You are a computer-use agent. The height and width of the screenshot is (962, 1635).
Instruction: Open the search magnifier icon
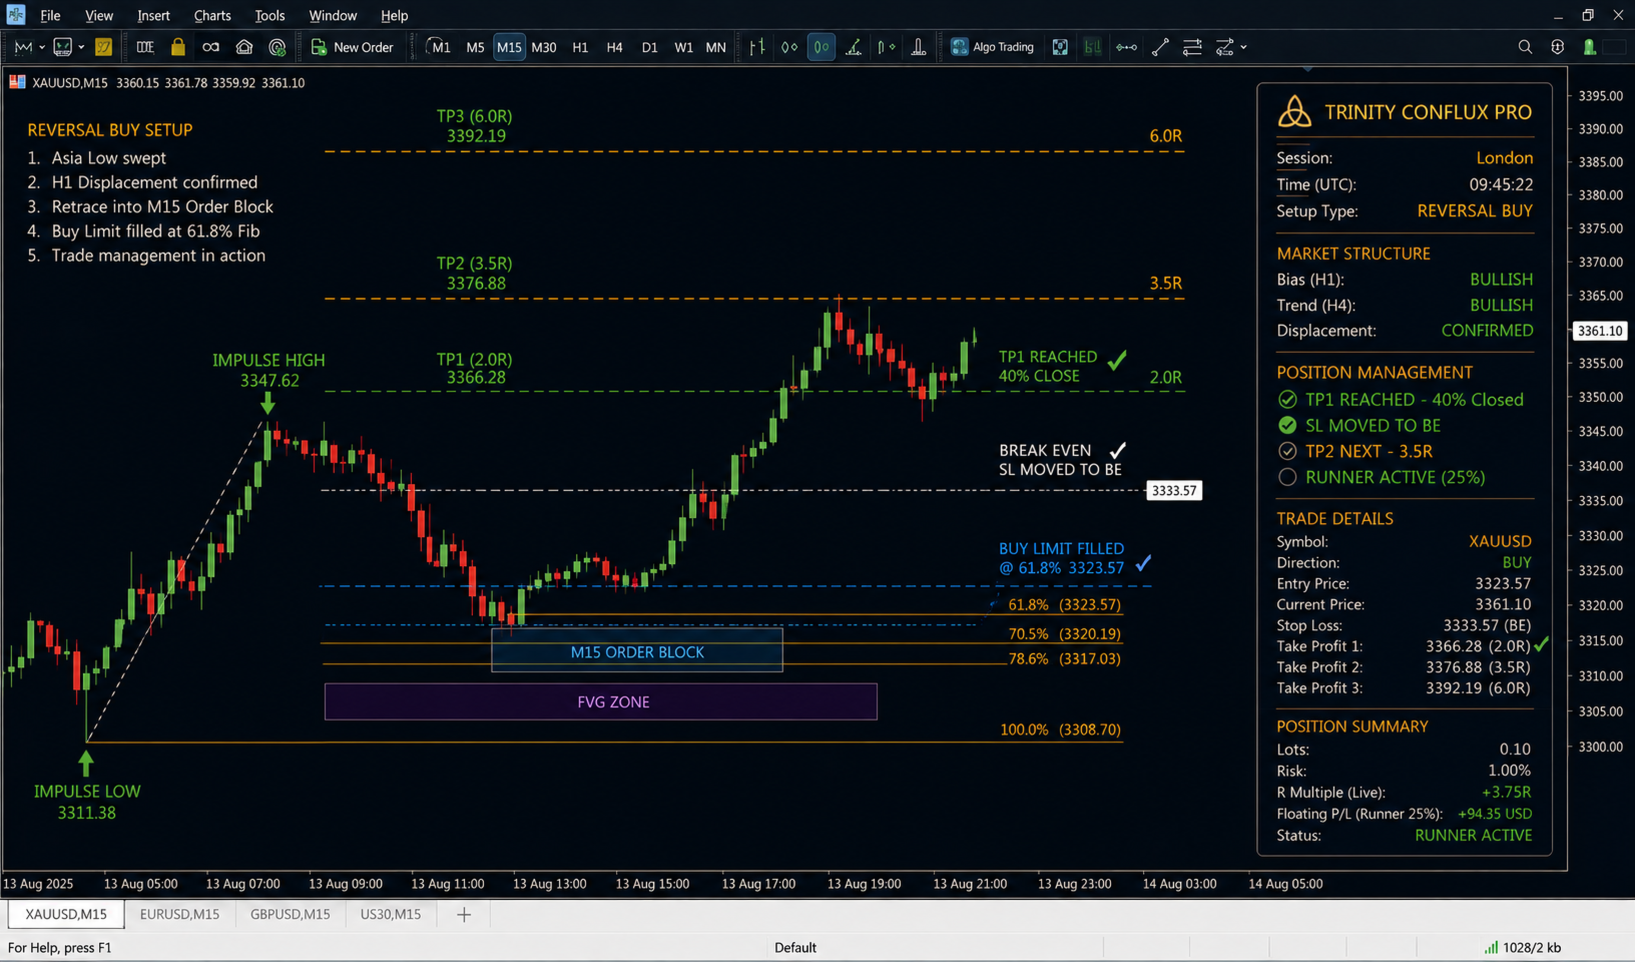tap(1524, 47)
